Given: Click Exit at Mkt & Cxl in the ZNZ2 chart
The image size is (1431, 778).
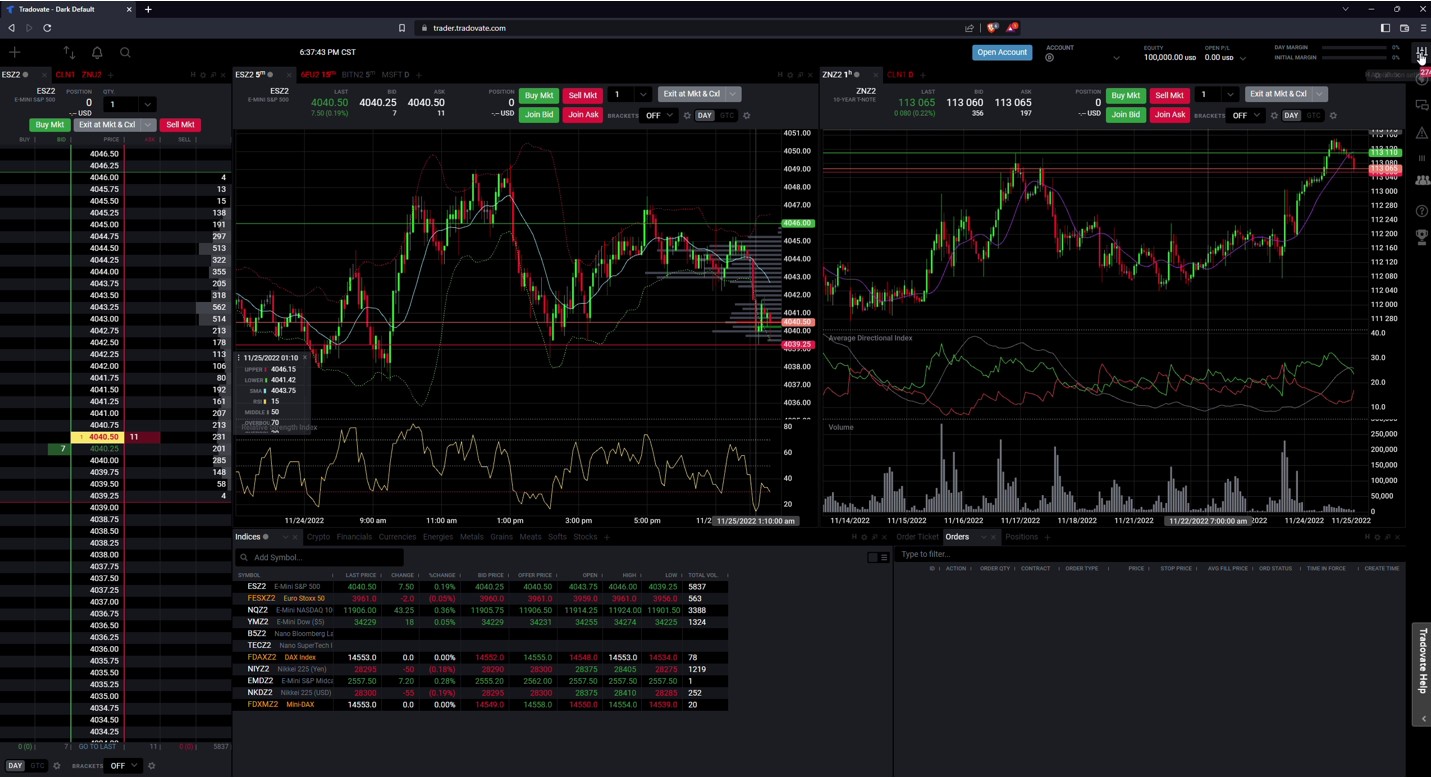Looking at the screenshot, I should [x=1278, y=95].
